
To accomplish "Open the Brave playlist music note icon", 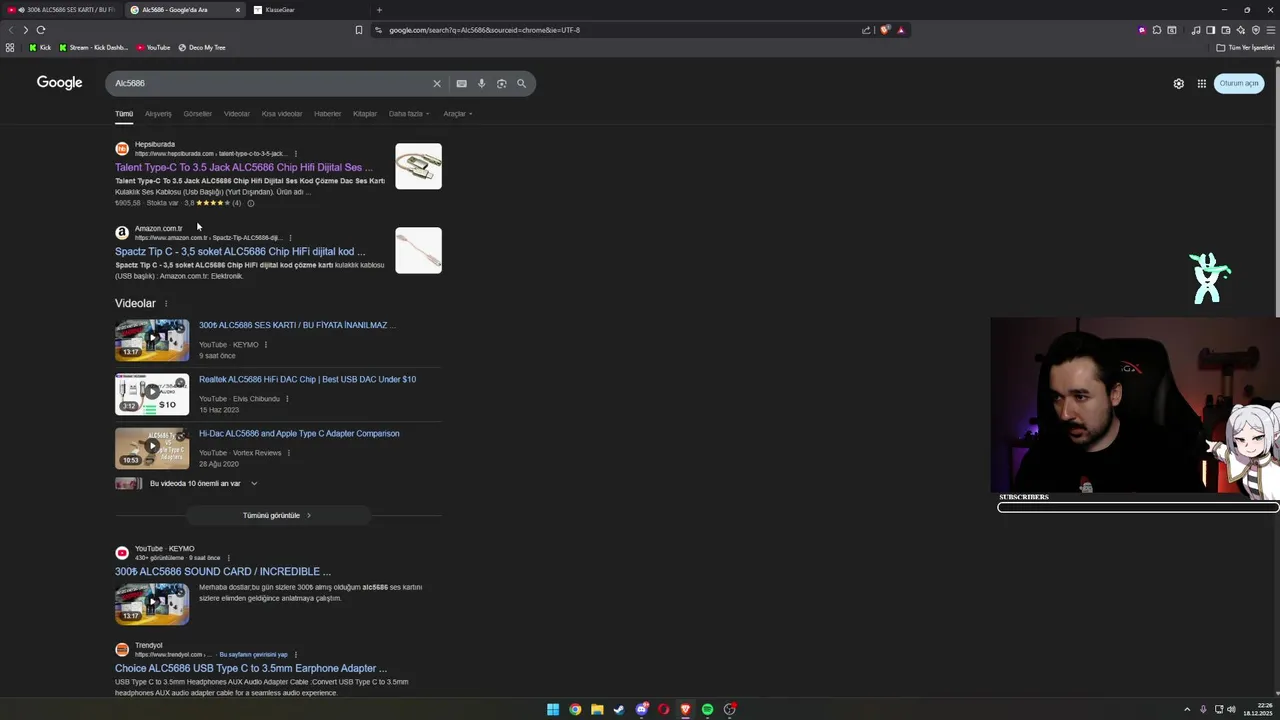I will click(x=1196, y=30).
